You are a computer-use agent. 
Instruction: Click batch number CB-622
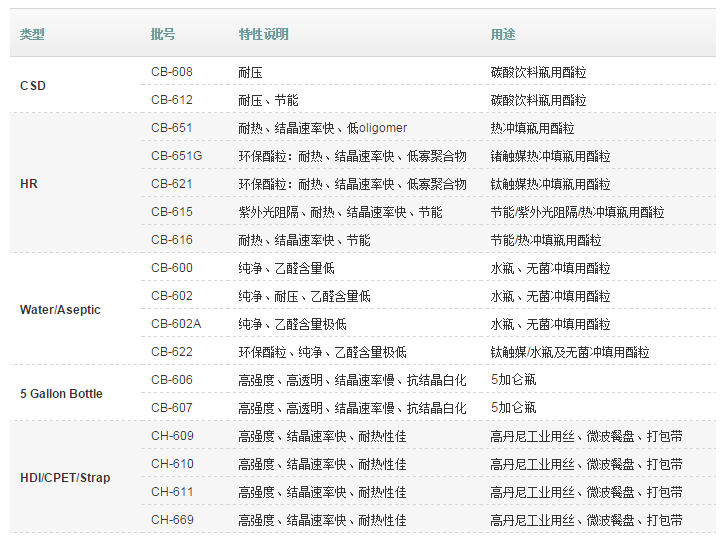[172, 352]
